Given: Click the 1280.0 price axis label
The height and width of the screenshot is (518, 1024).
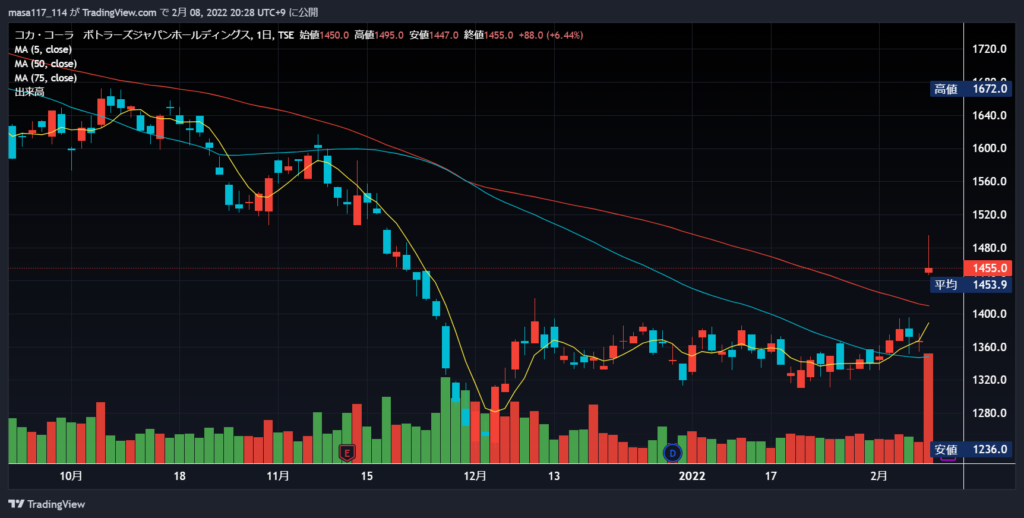Looking at the screenshot, I should click(989, 413).
